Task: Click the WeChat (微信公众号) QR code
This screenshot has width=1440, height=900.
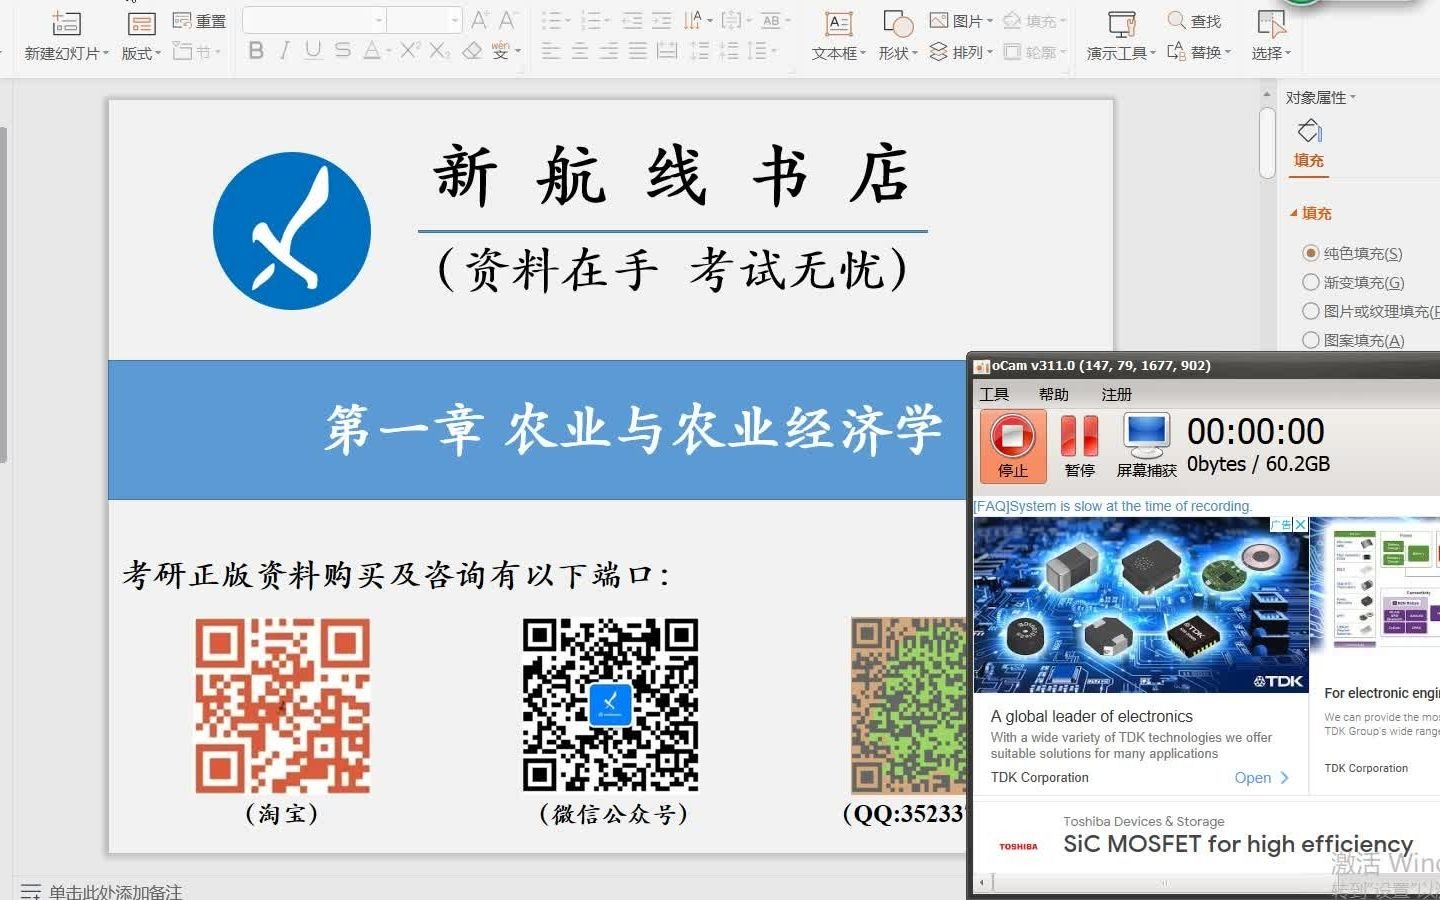Action: (610, 705)
